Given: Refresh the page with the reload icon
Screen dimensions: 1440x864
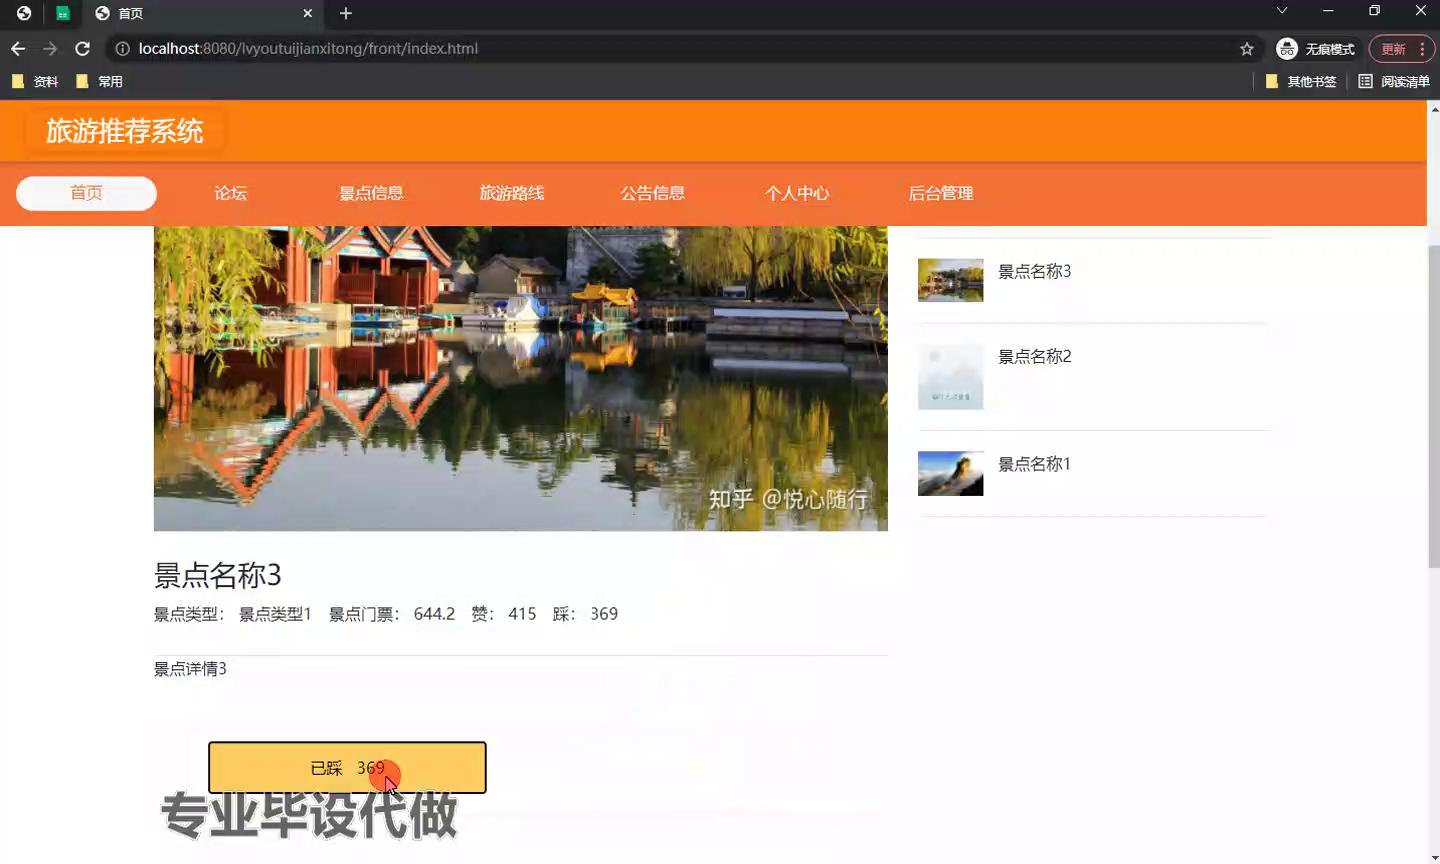Looking at the screenshot, I should coord(83,48).
